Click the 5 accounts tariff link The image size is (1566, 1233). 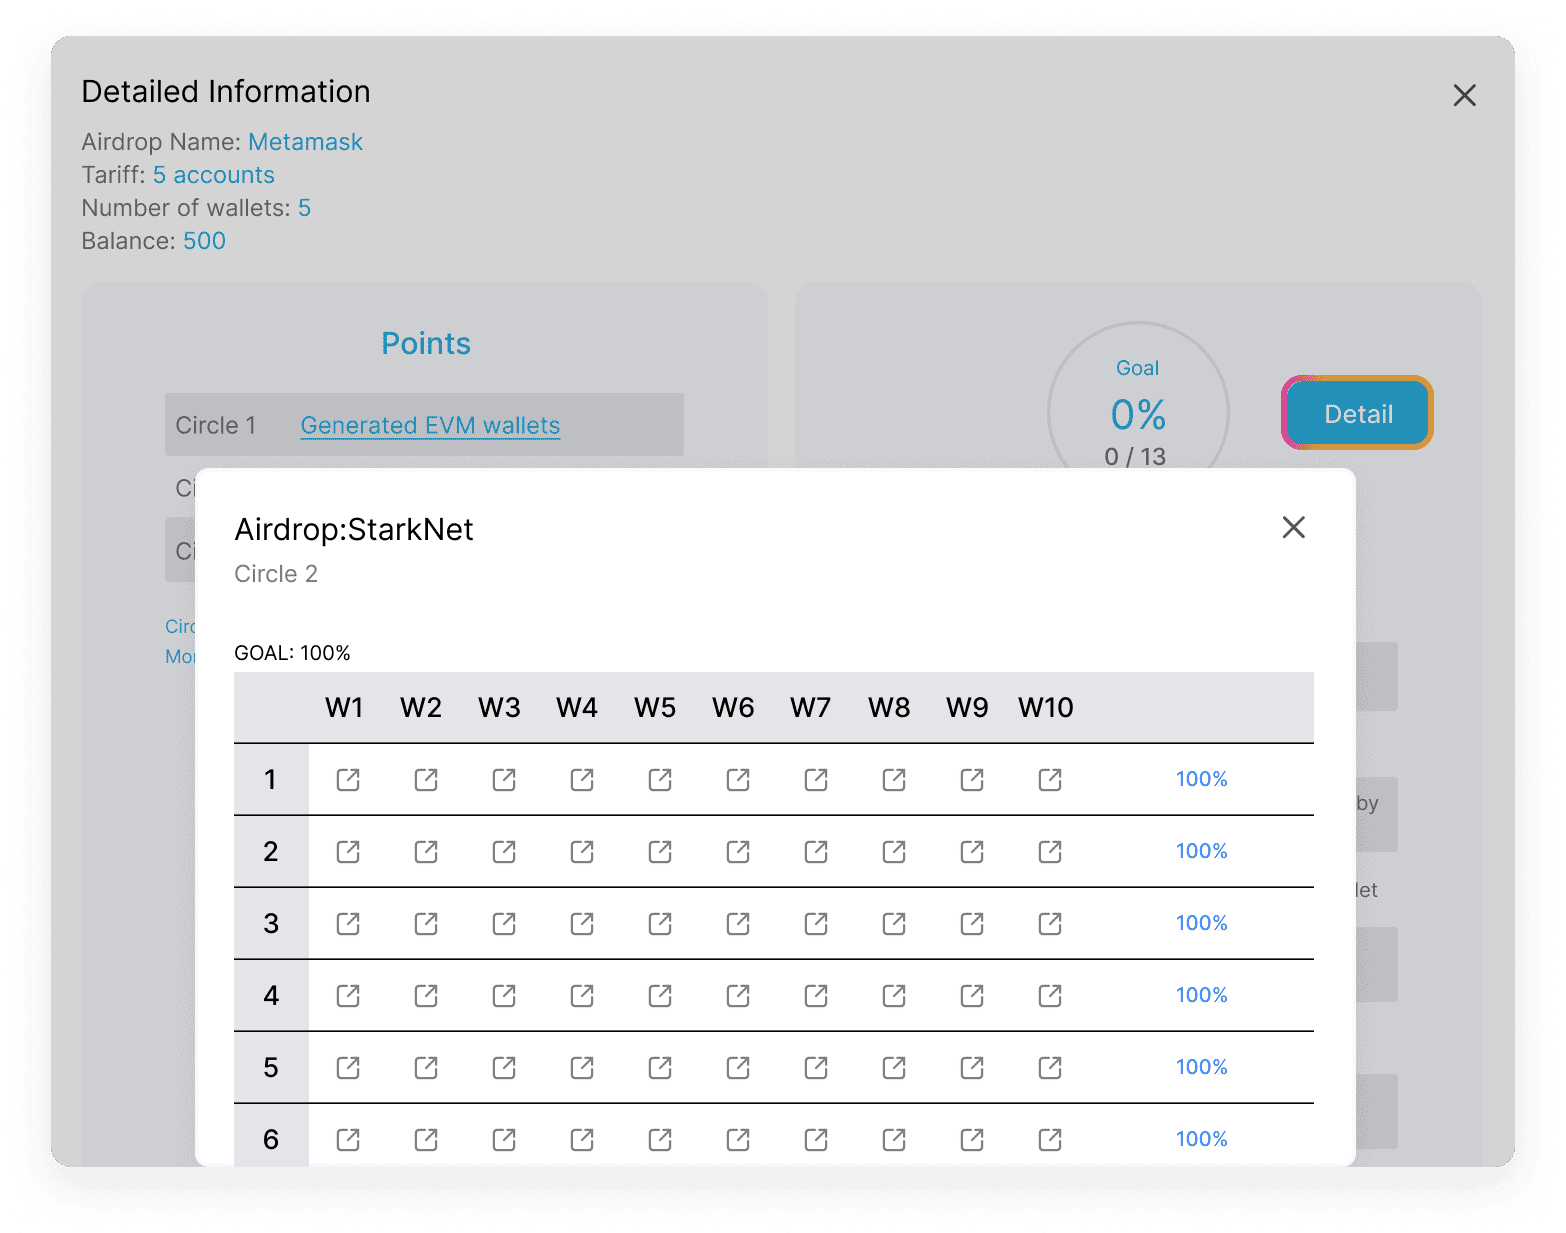click(x=213, y=175)
